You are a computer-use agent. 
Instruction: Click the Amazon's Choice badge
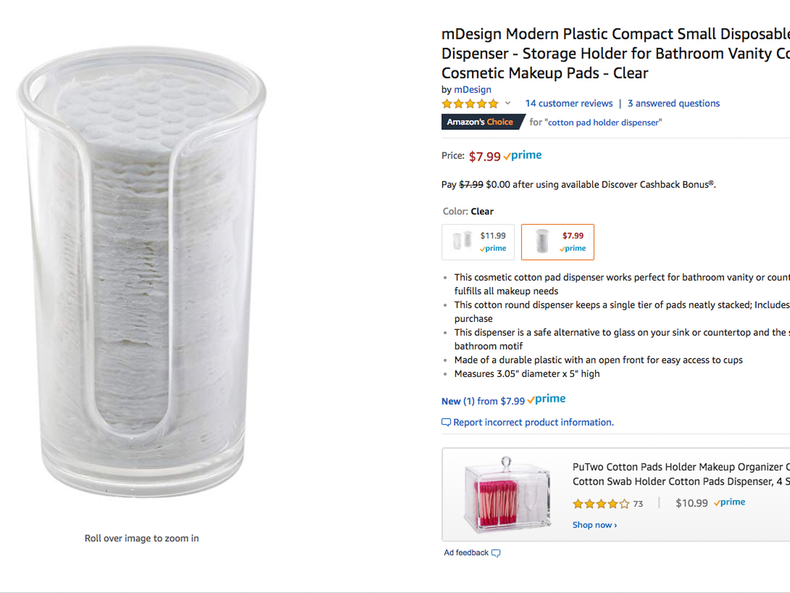[483, 122]
